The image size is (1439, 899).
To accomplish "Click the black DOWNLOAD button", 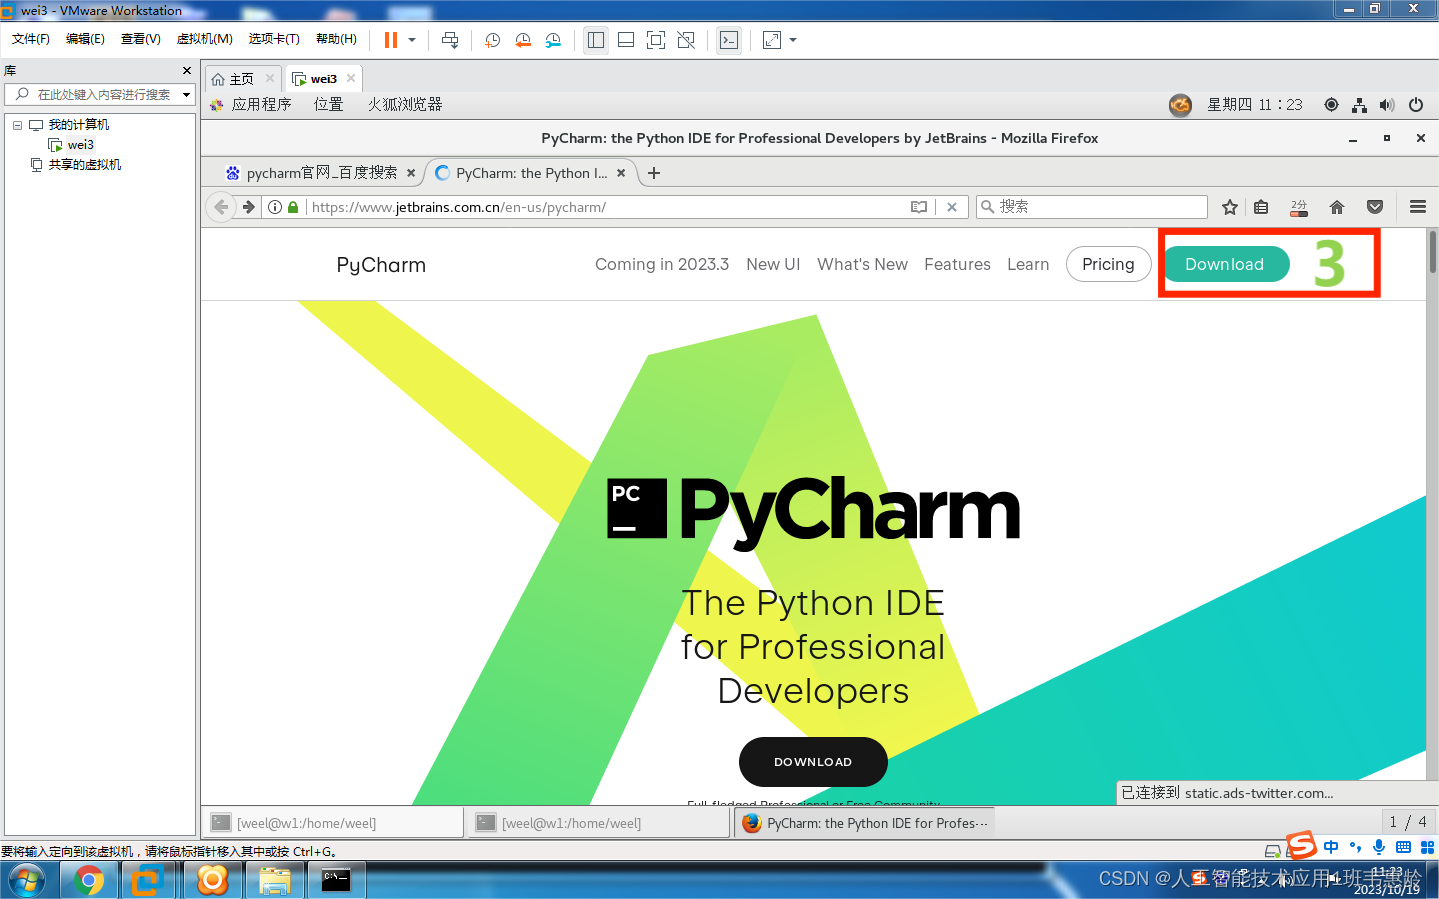I will coord(813,762).
